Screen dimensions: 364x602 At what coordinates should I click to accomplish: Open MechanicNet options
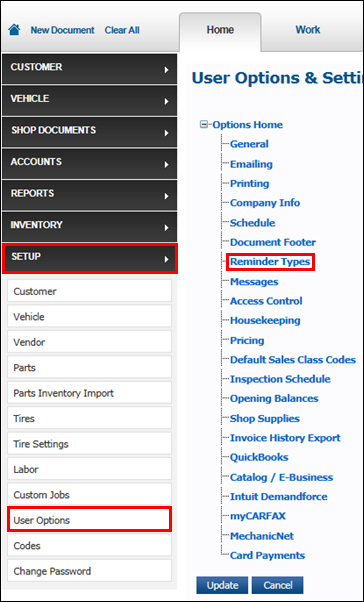point(262,536)
